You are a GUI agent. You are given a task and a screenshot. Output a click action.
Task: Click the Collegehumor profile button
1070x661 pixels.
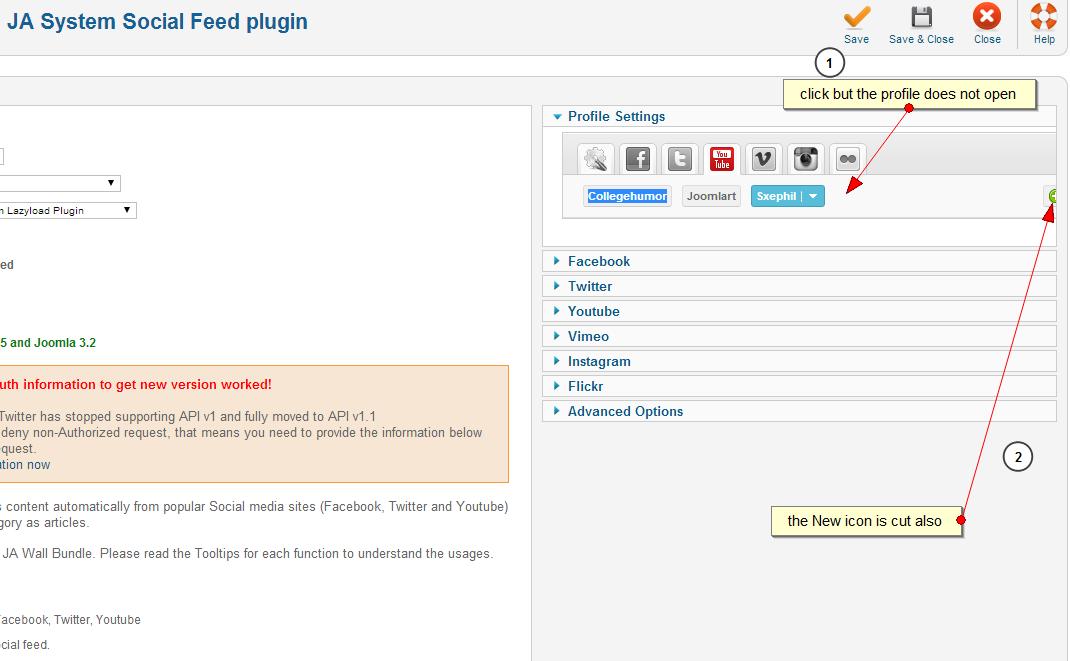click(x=627, y=197)
